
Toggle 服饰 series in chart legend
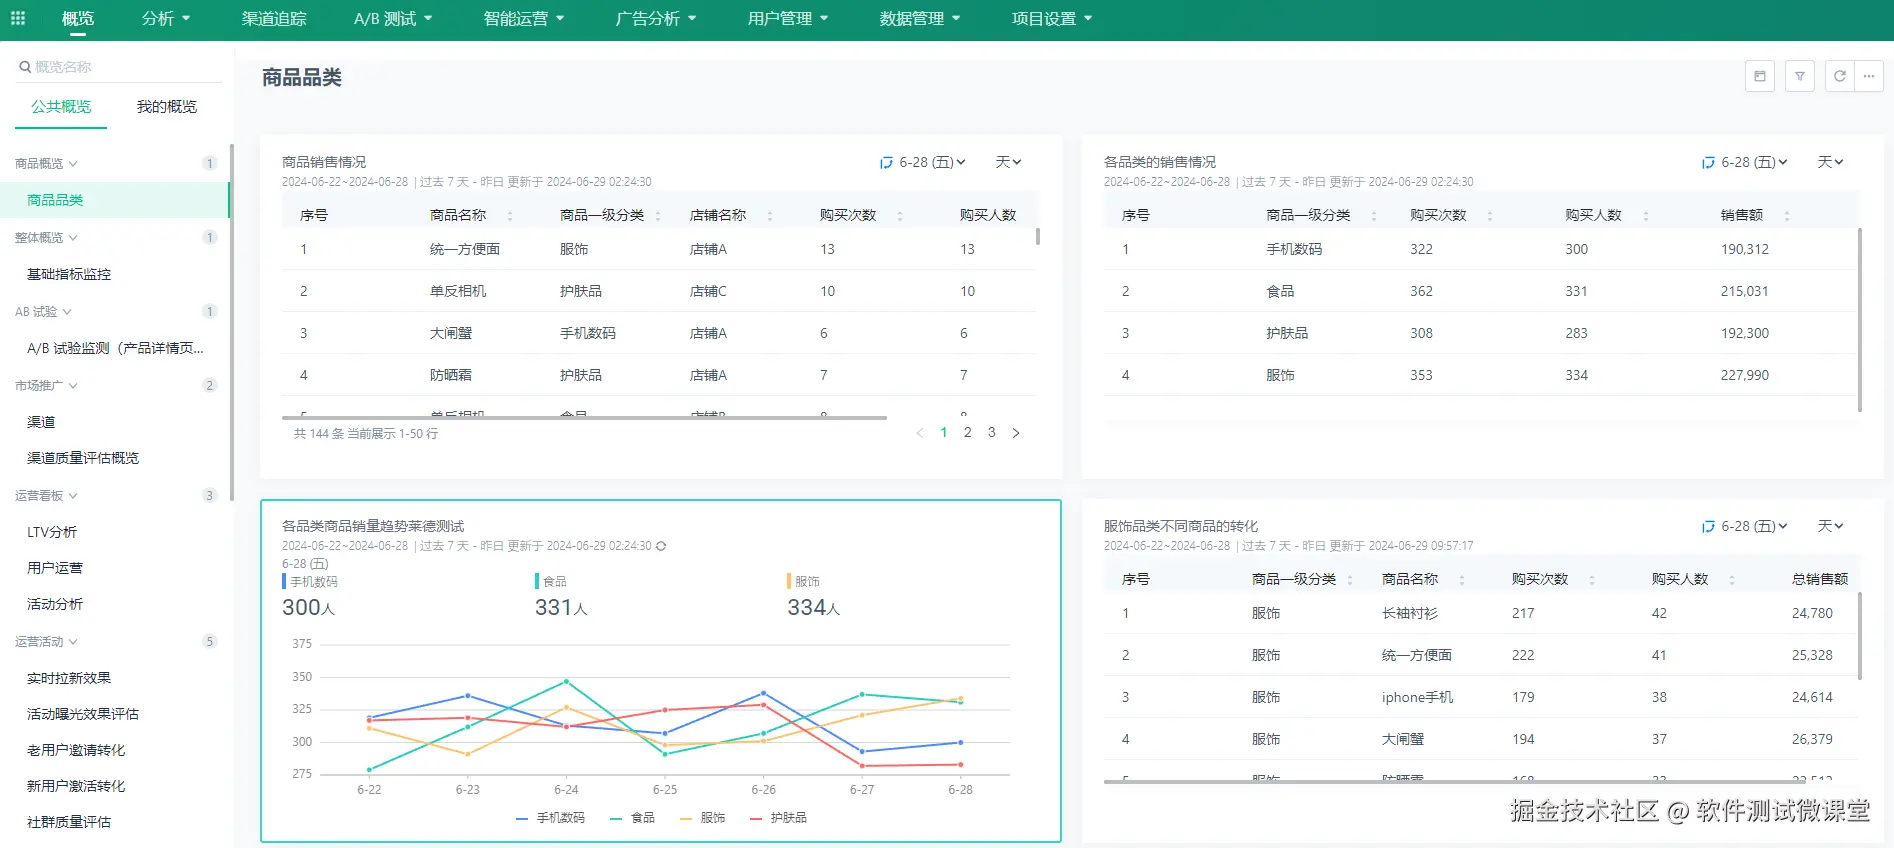click(703, 818)
